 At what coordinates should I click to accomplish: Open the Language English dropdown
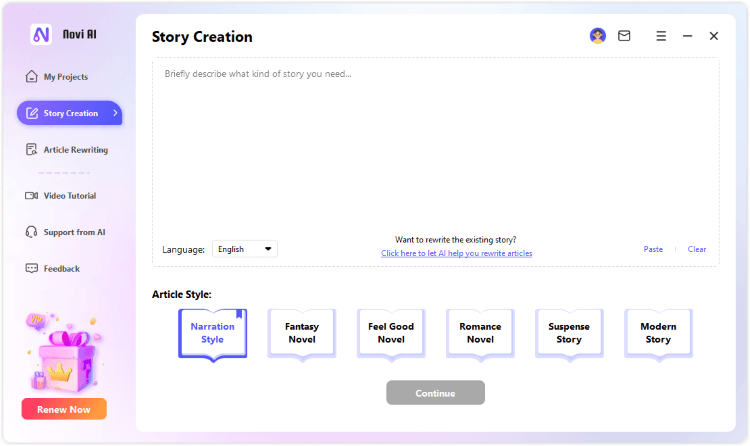coord(244,249)
